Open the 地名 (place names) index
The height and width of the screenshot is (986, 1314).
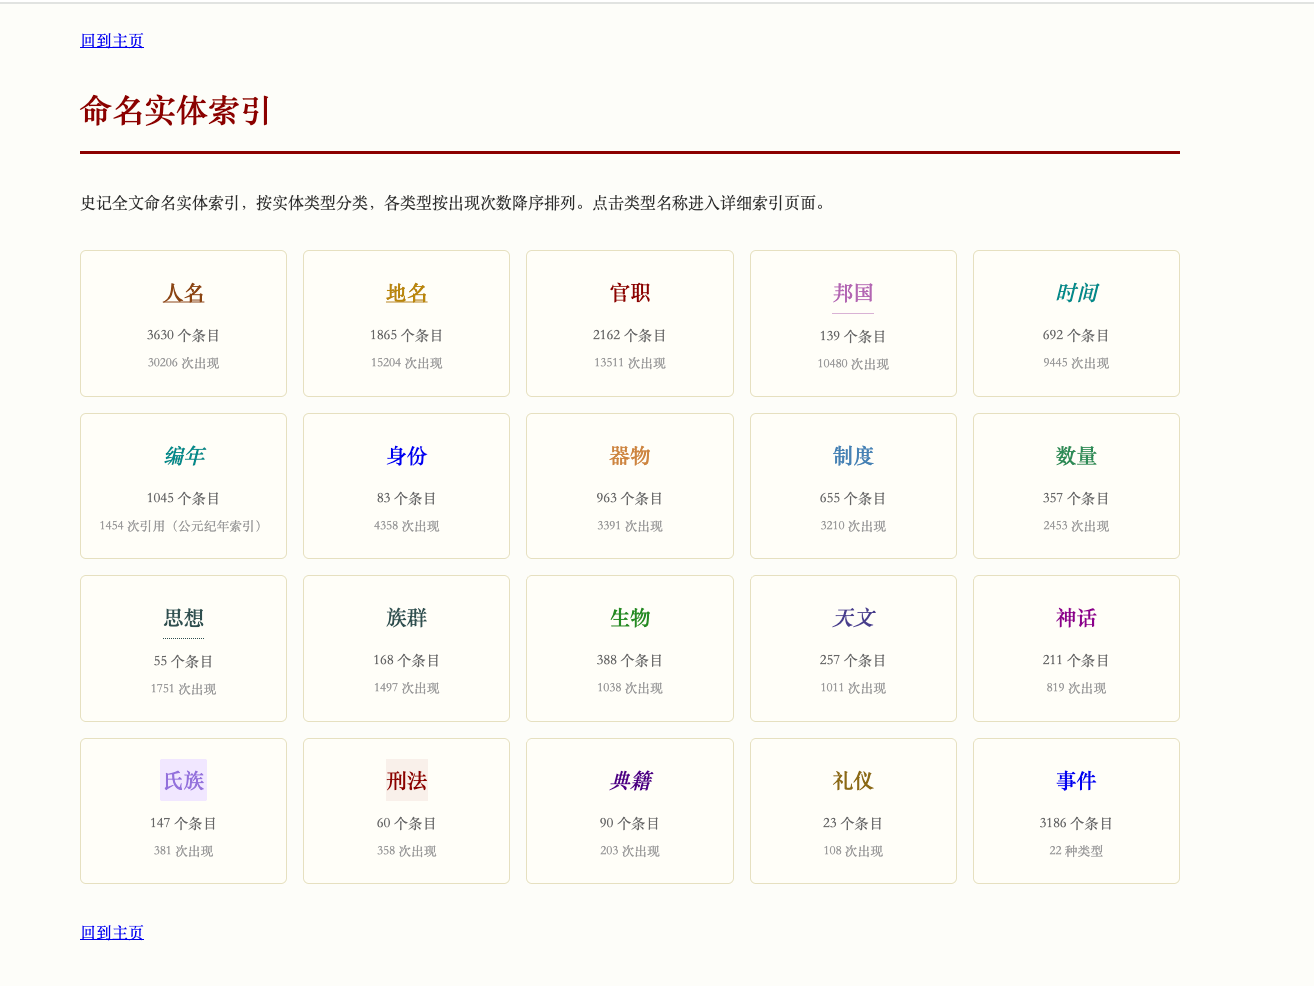click(406, 293)
